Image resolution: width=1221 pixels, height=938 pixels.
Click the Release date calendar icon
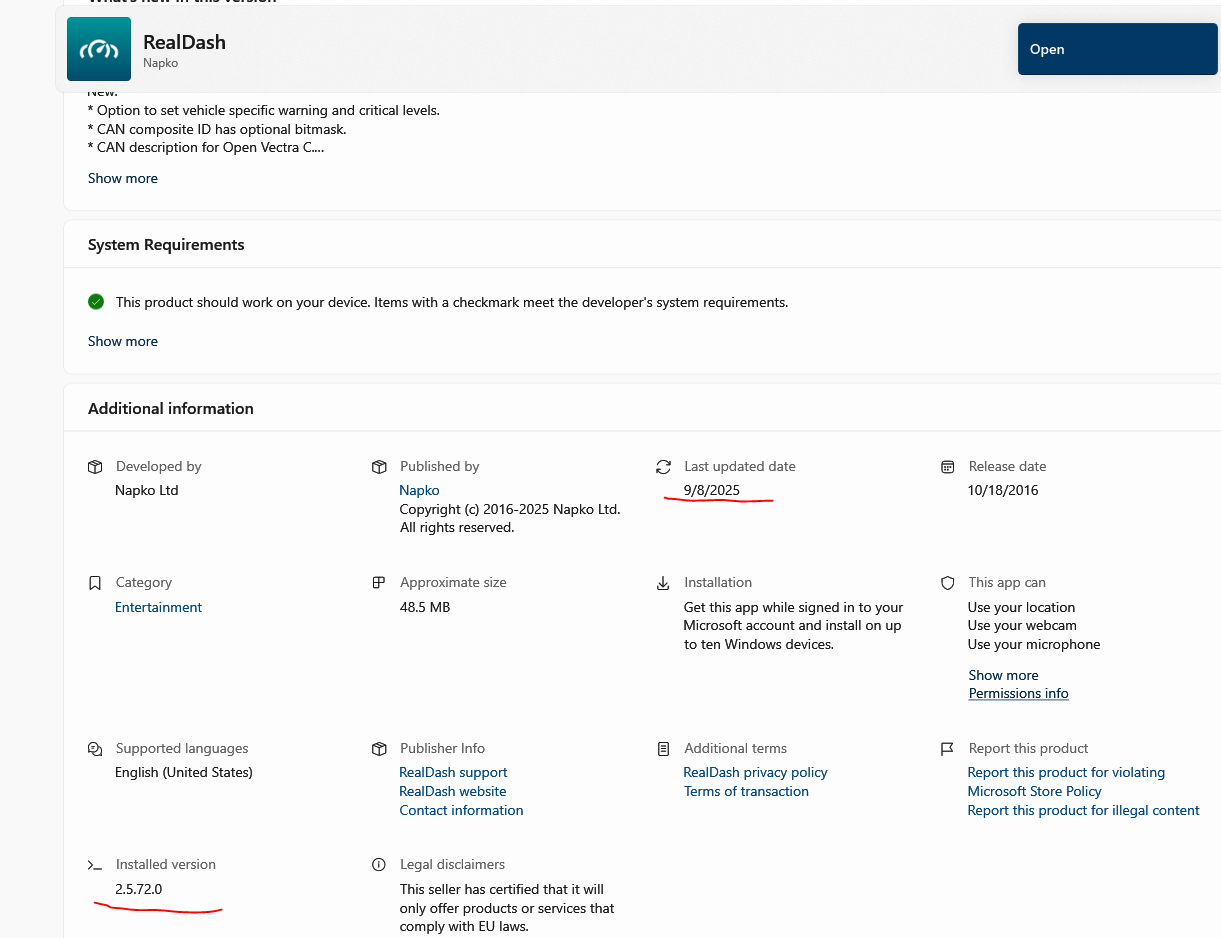(947, 467)
